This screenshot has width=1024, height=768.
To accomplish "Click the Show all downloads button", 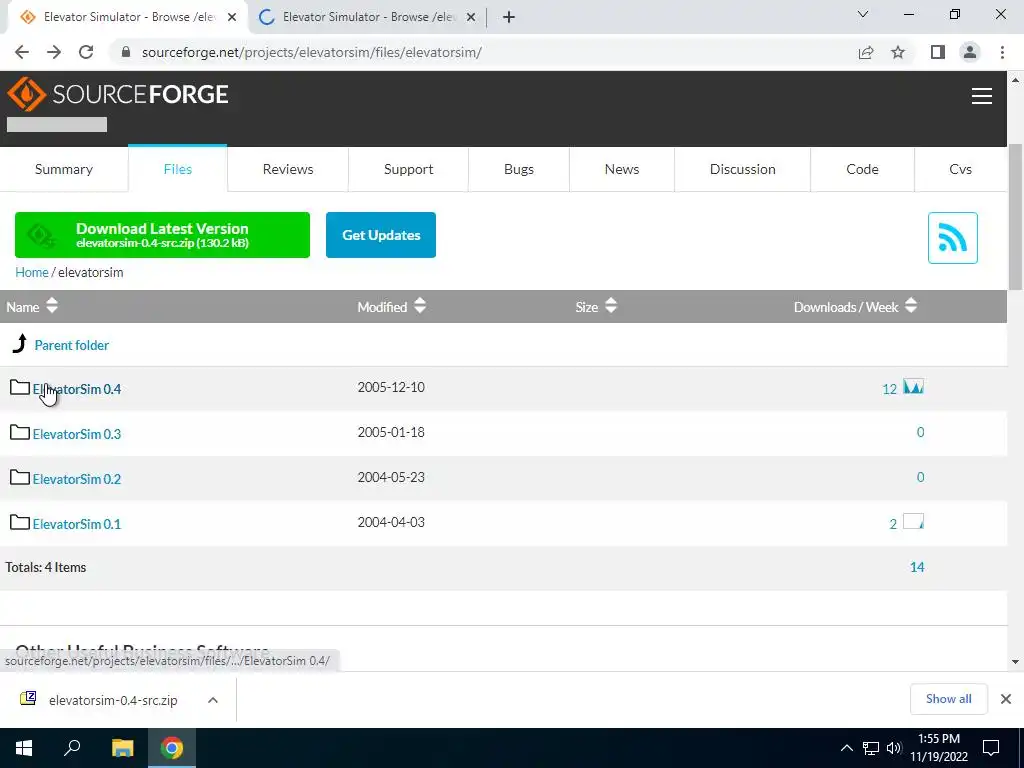I will click(x=948, y=699).
